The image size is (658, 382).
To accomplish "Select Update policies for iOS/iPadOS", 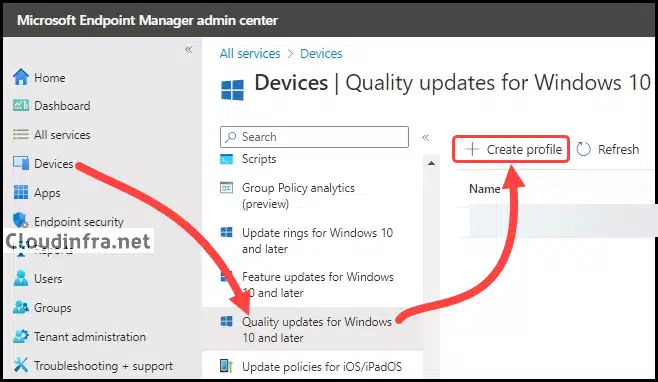I will (322, 366).
